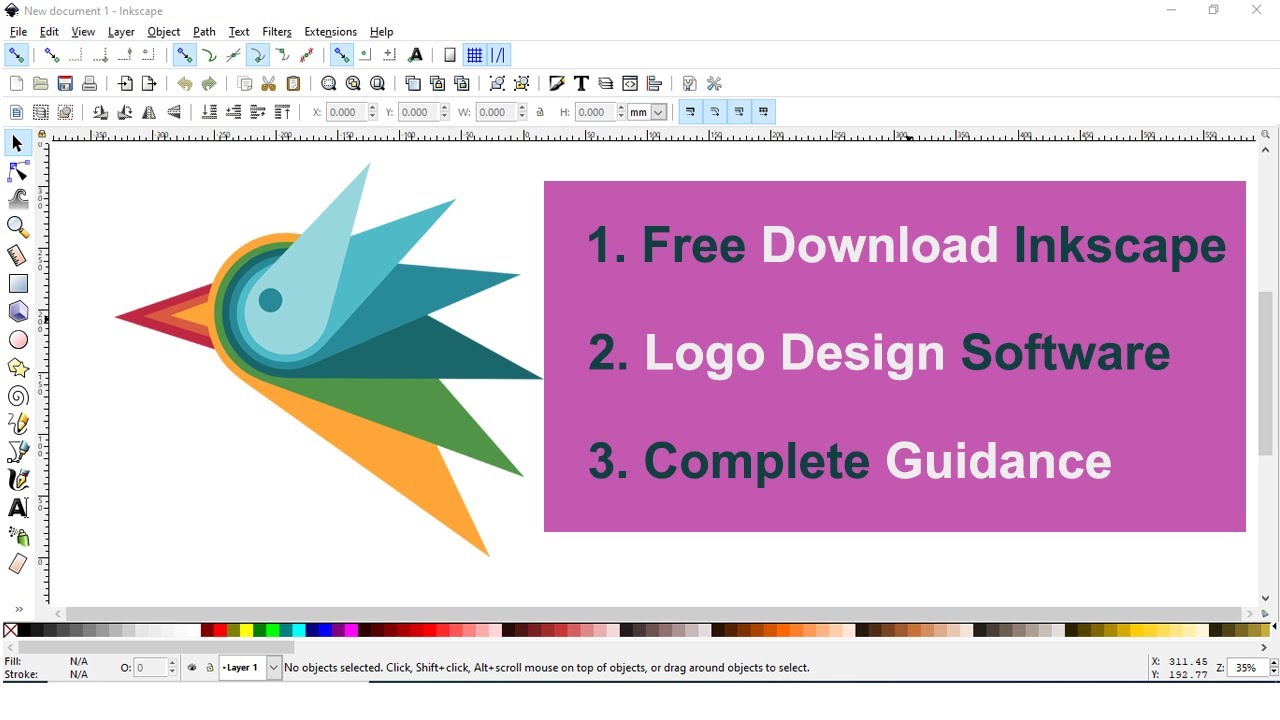
Task: Select the Calligraphy tool
Action: pos(18,480)
